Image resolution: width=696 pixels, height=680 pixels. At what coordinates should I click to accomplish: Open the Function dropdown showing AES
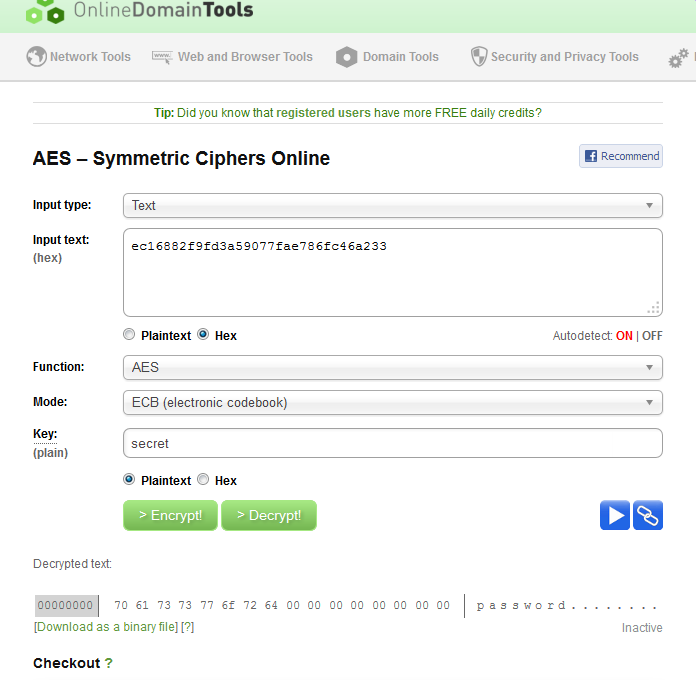[392, 367]
